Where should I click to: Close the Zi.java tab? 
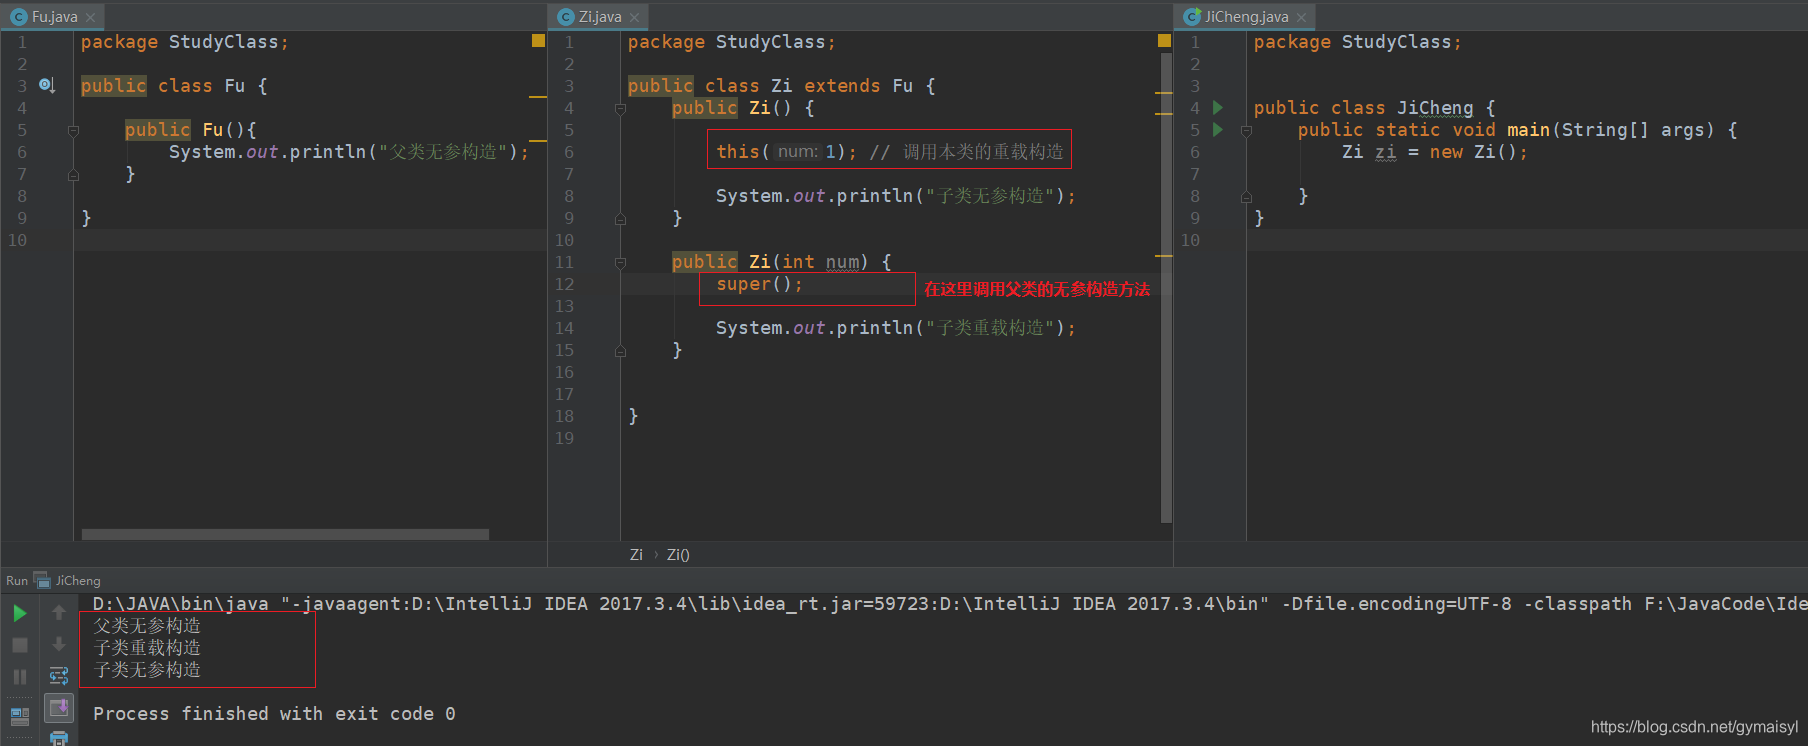[x=634, y=17]
